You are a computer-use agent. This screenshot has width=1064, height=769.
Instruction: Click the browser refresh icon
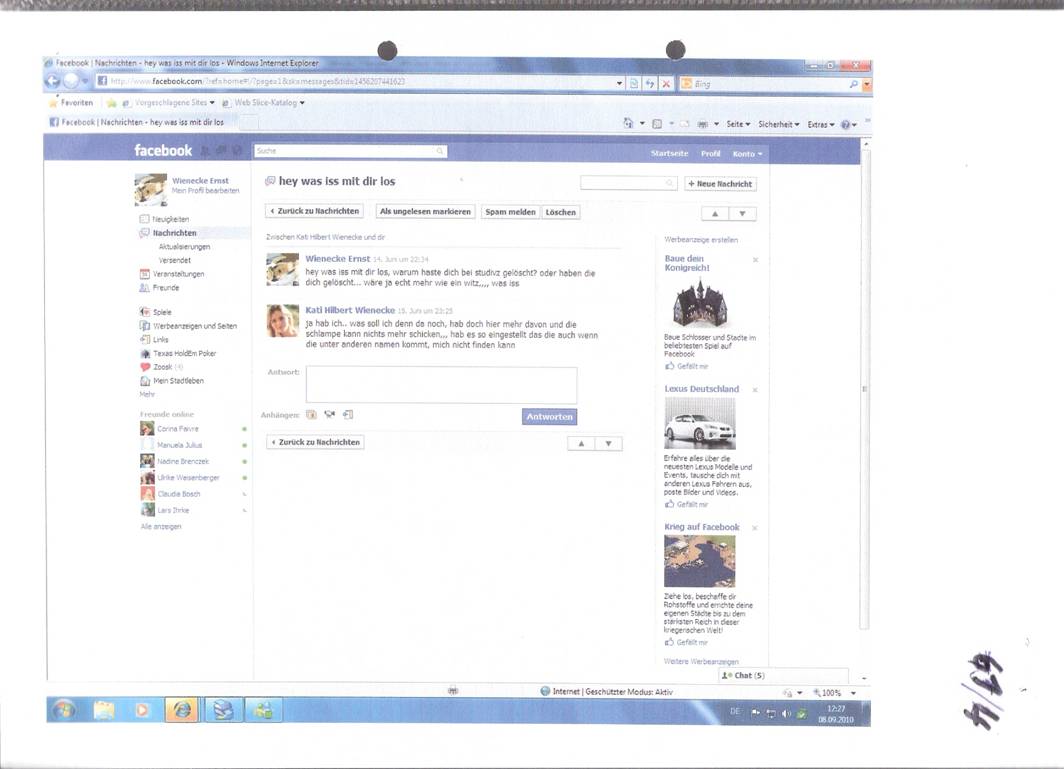[x=650, y=83]
